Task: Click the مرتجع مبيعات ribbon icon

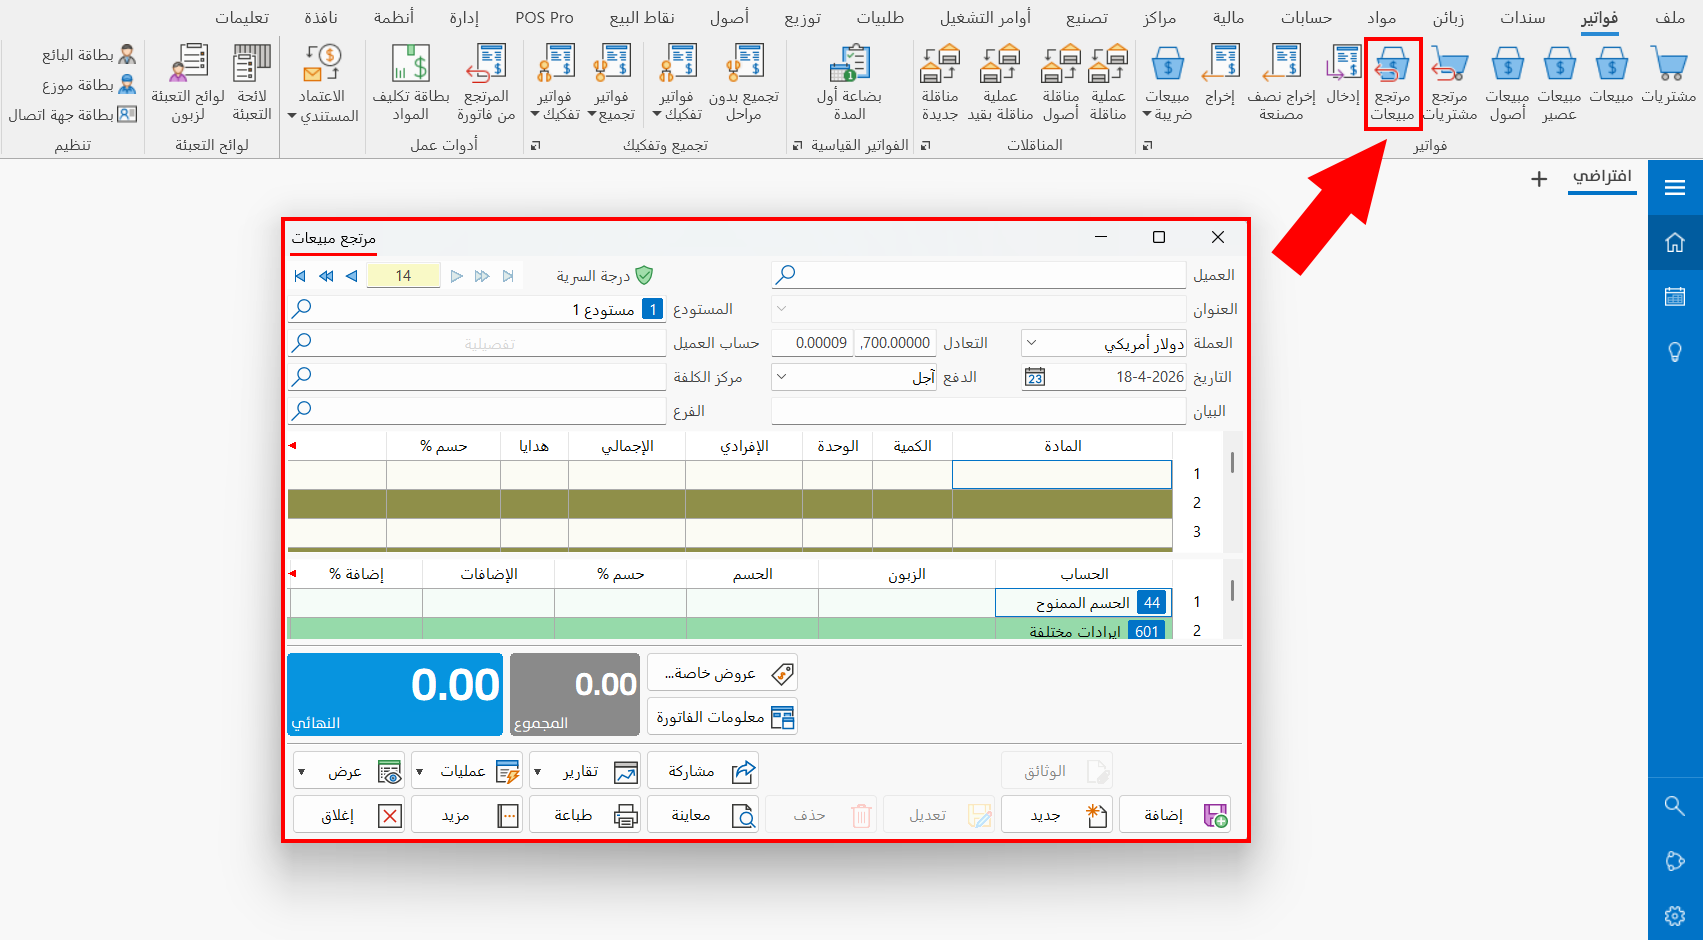Action: [x=1392, y=84]
